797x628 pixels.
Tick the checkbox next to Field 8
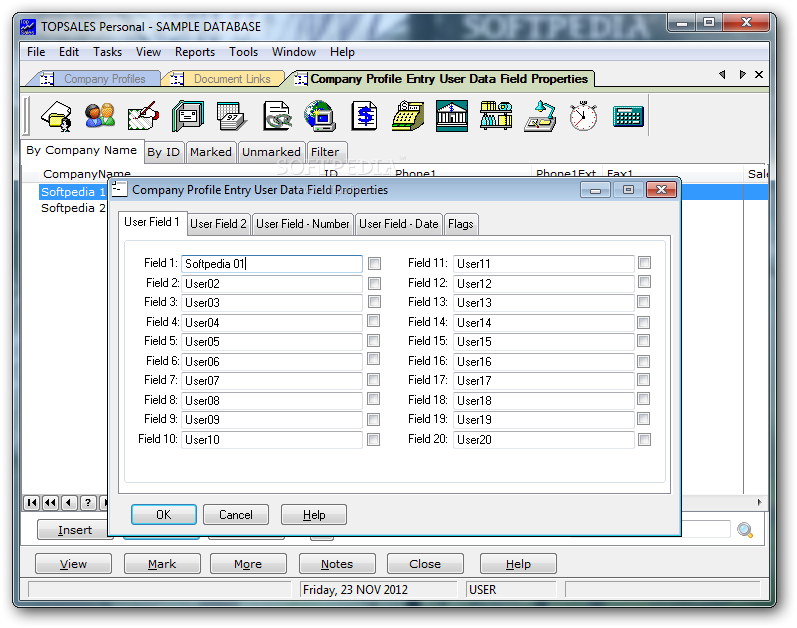374,399
